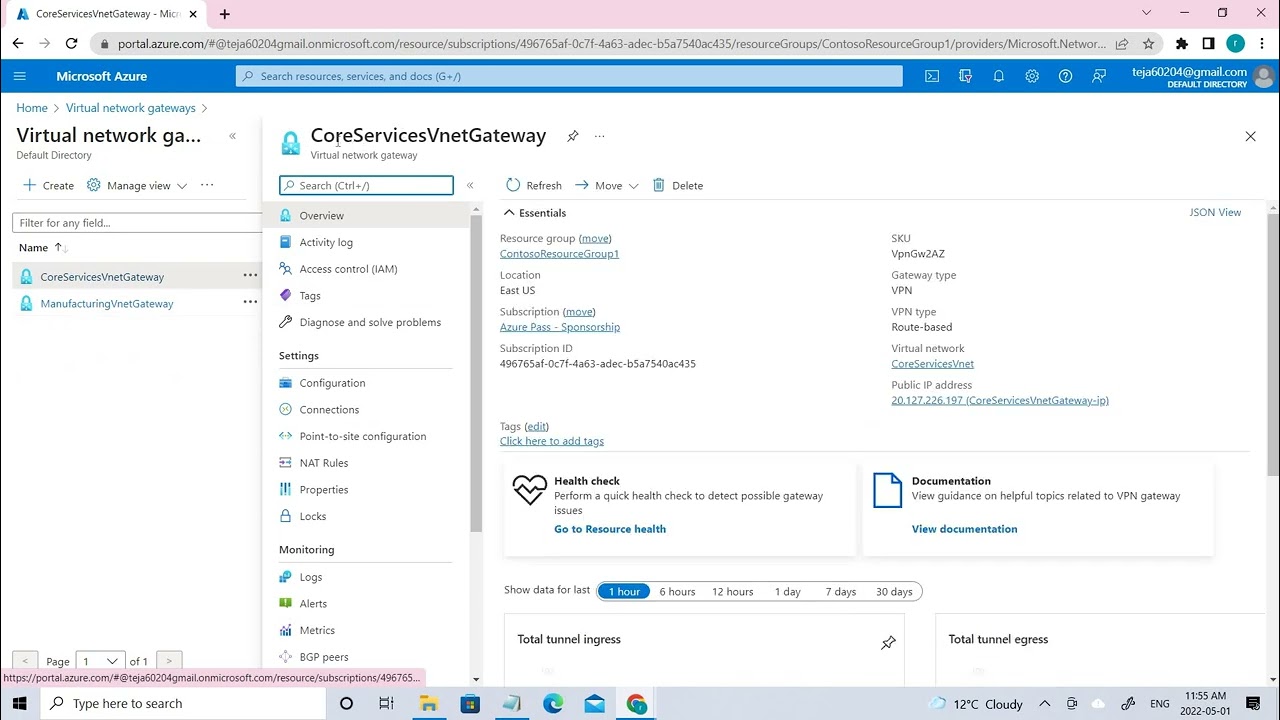Open Windows Start menu

point(20,703)
